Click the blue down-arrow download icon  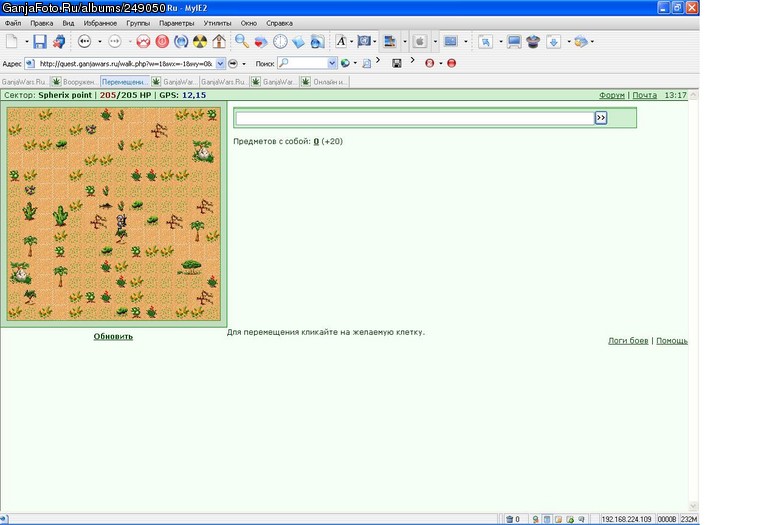click(x=553, y=41)
